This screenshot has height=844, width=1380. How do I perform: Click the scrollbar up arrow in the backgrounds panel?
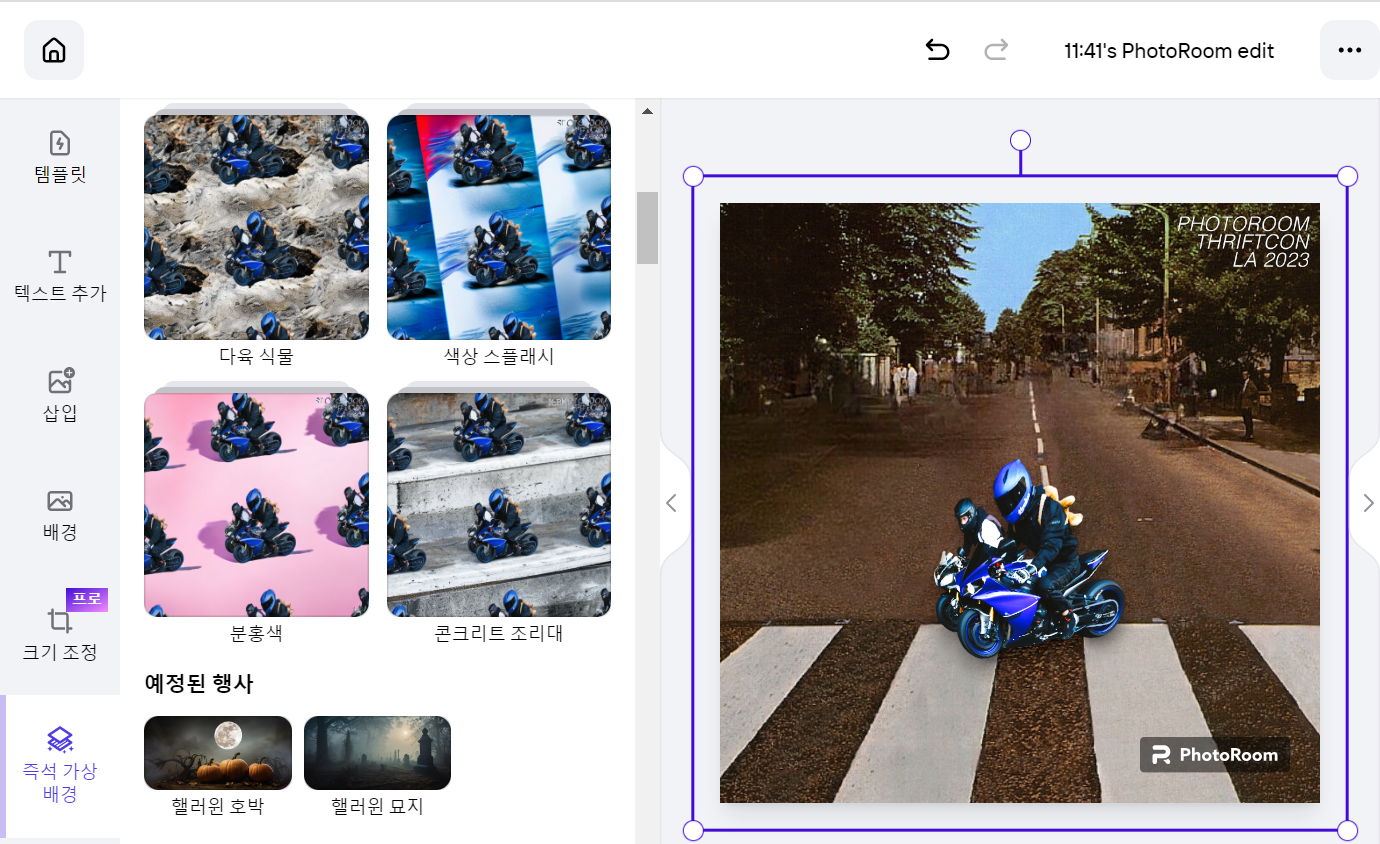point(647,110)
